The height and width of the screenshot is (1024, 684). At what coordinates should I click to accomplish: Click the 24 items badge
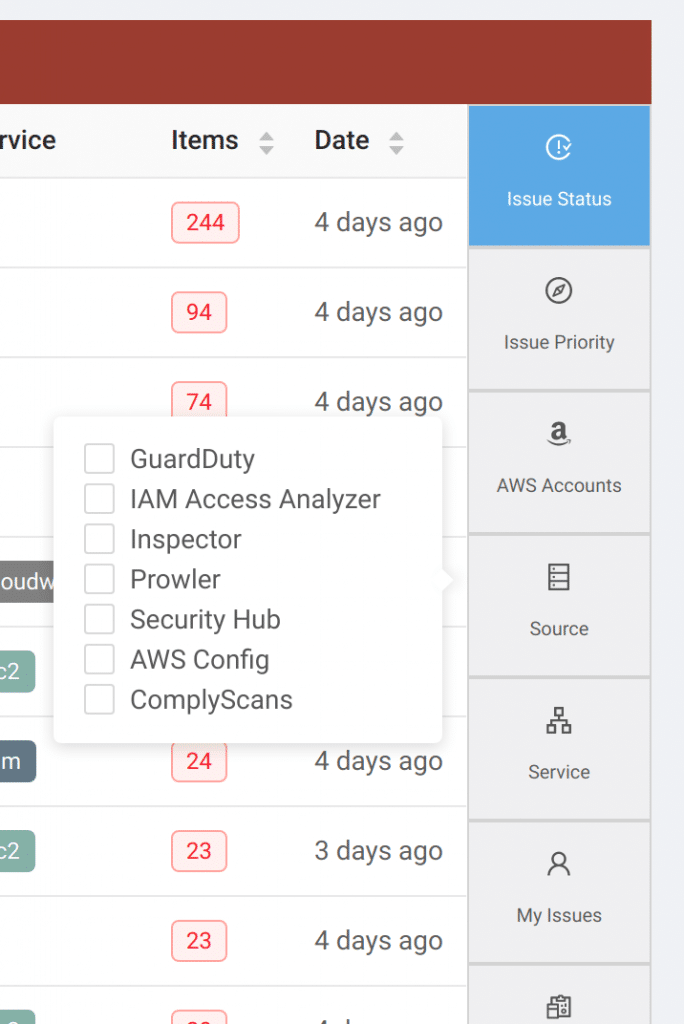[199, 761]
